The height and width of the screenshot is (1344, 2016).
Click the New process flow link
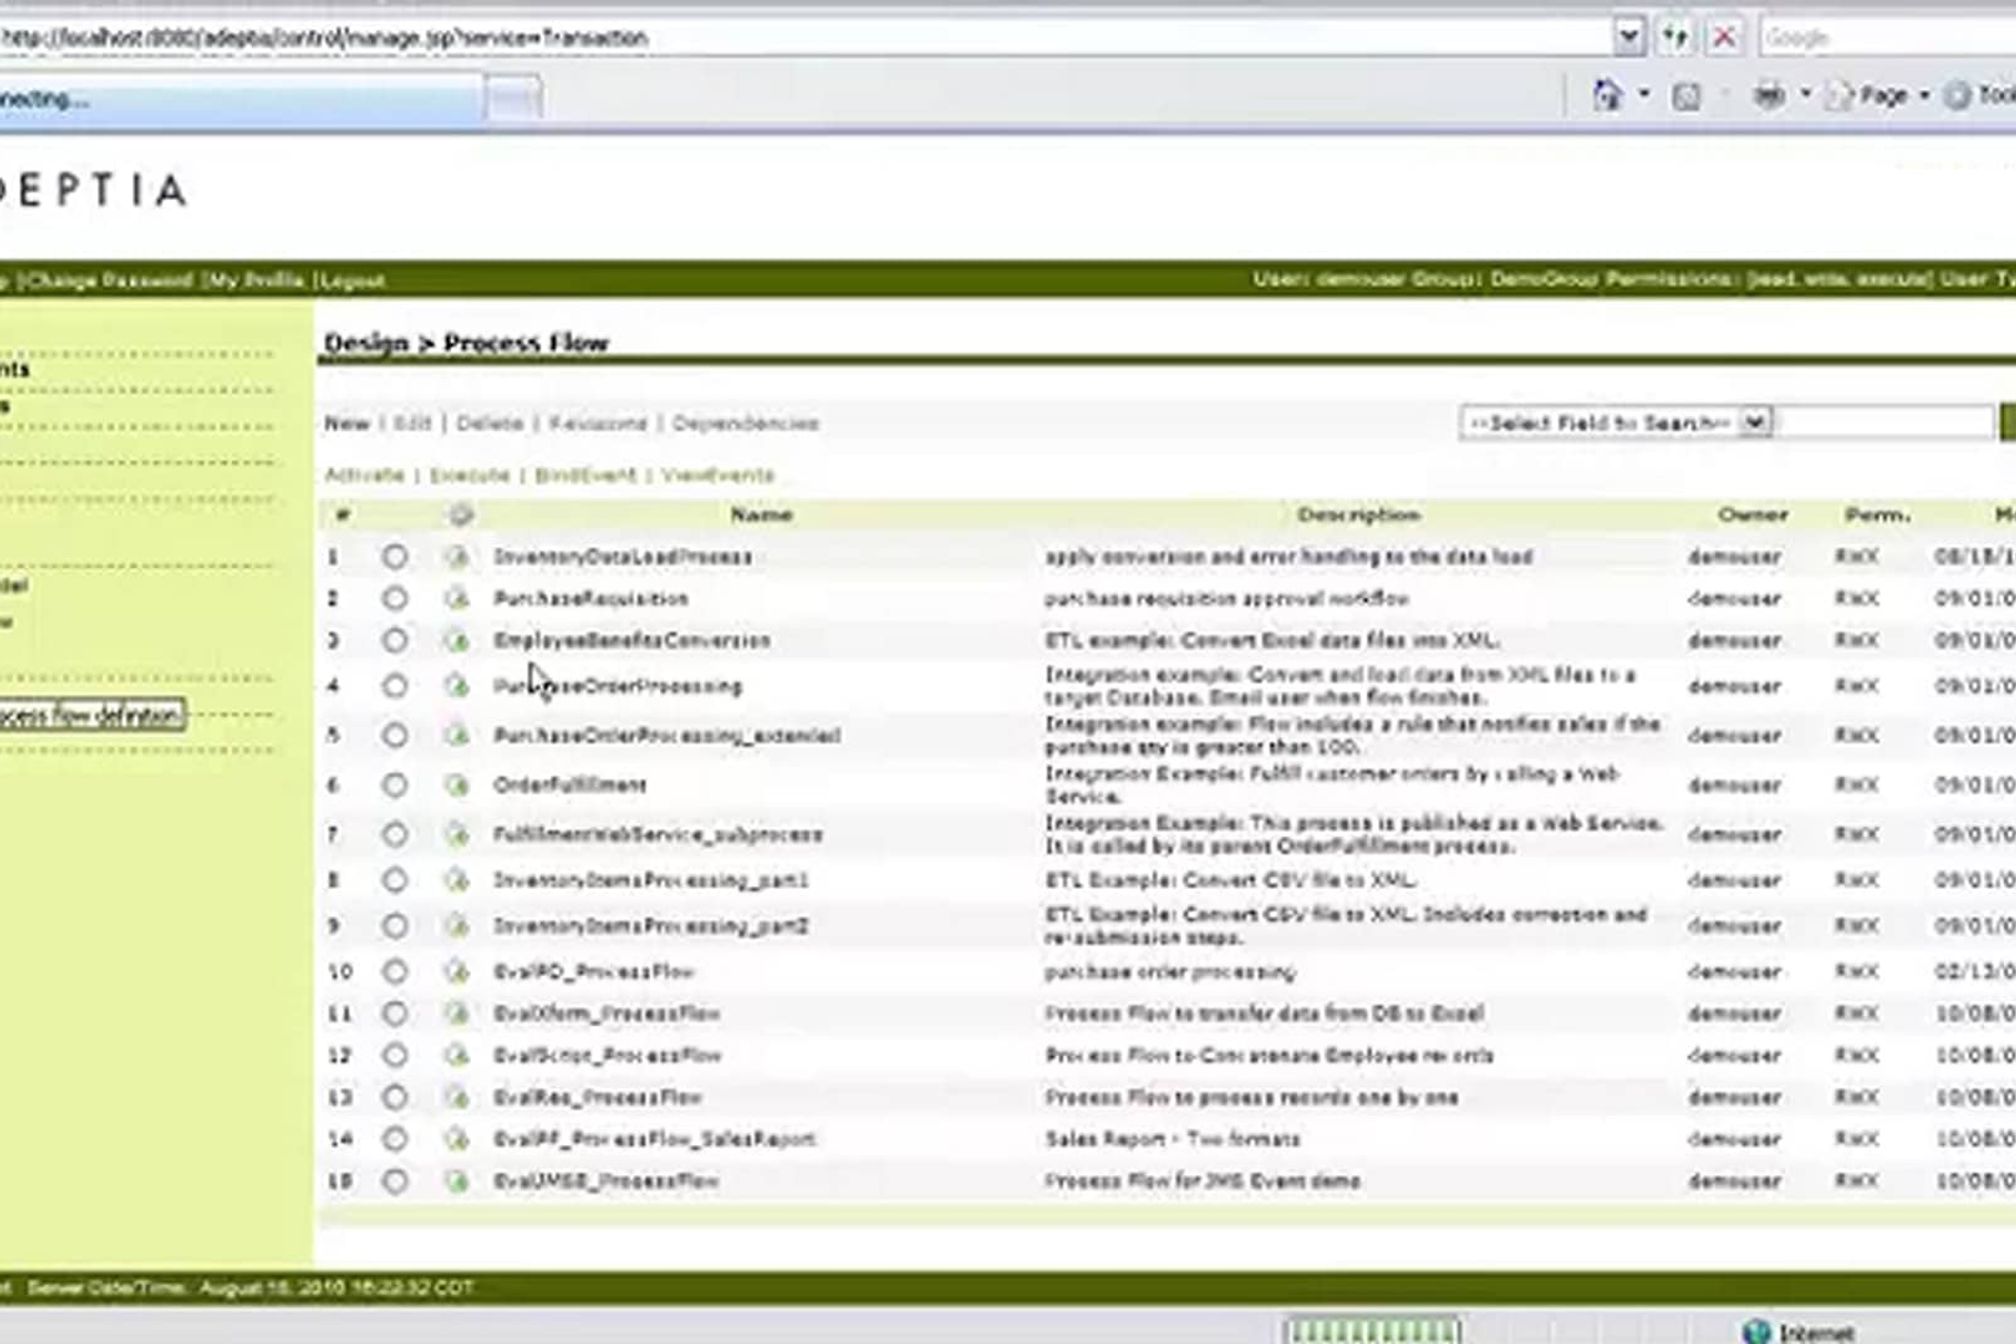click(346, 423)
